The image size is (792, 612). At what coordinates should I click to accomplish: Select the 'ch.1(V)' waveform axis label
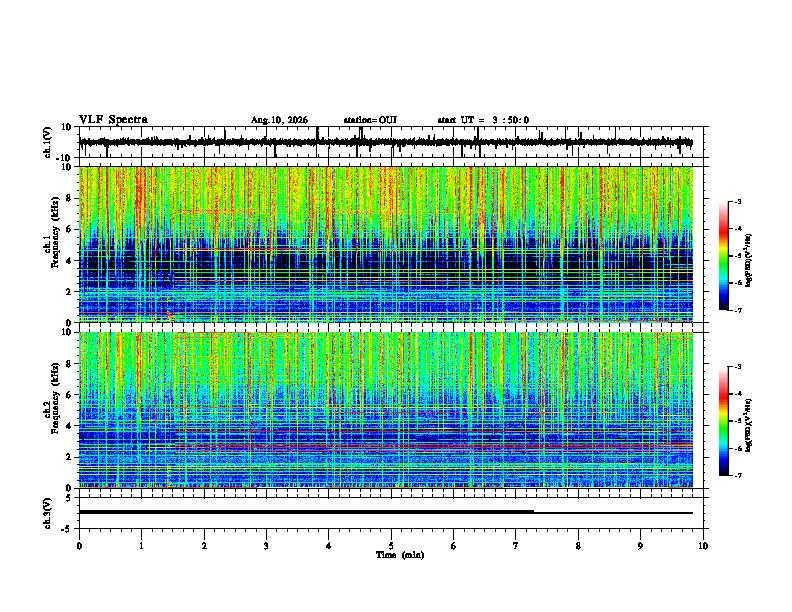[48, 142]
